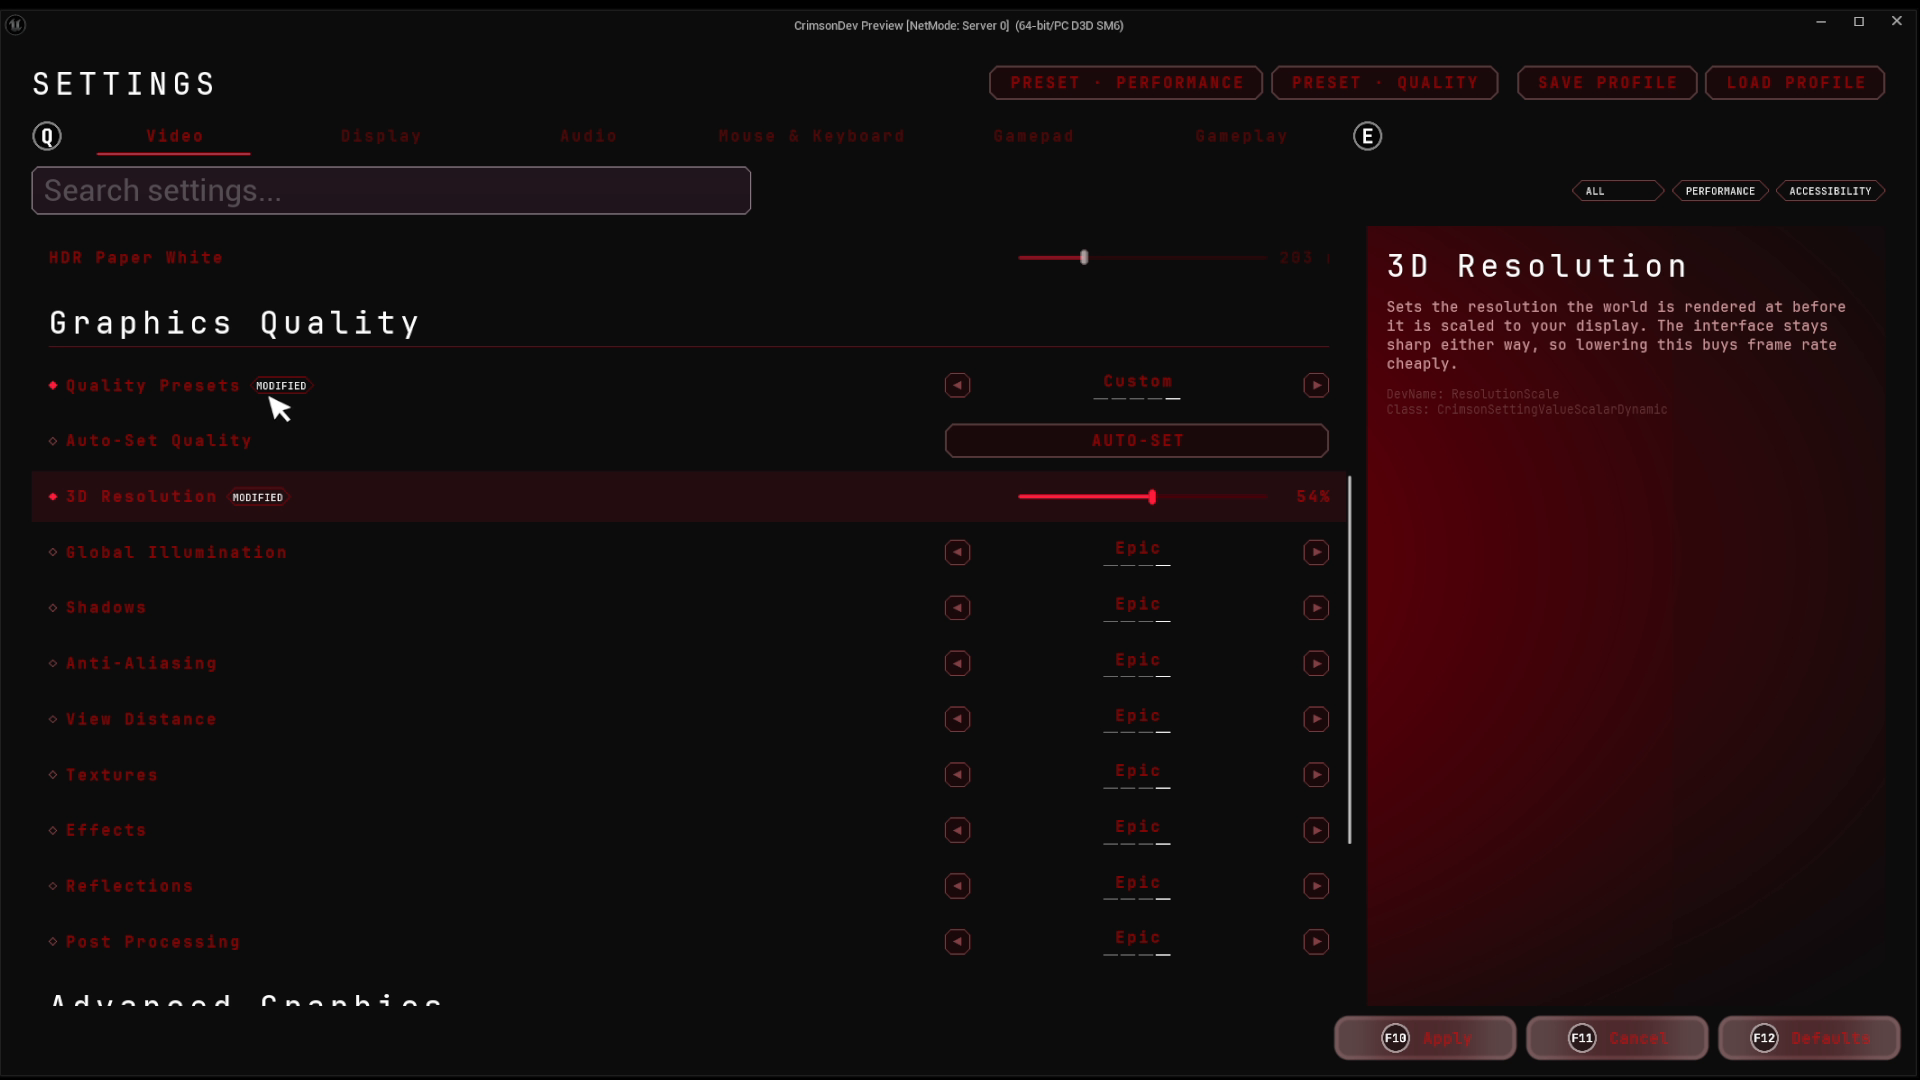Image resolution: width=1920 pixels, height=1080 pixels.
Task: Click left arrow for Anti-Aliasing
Action: point(957,663)
